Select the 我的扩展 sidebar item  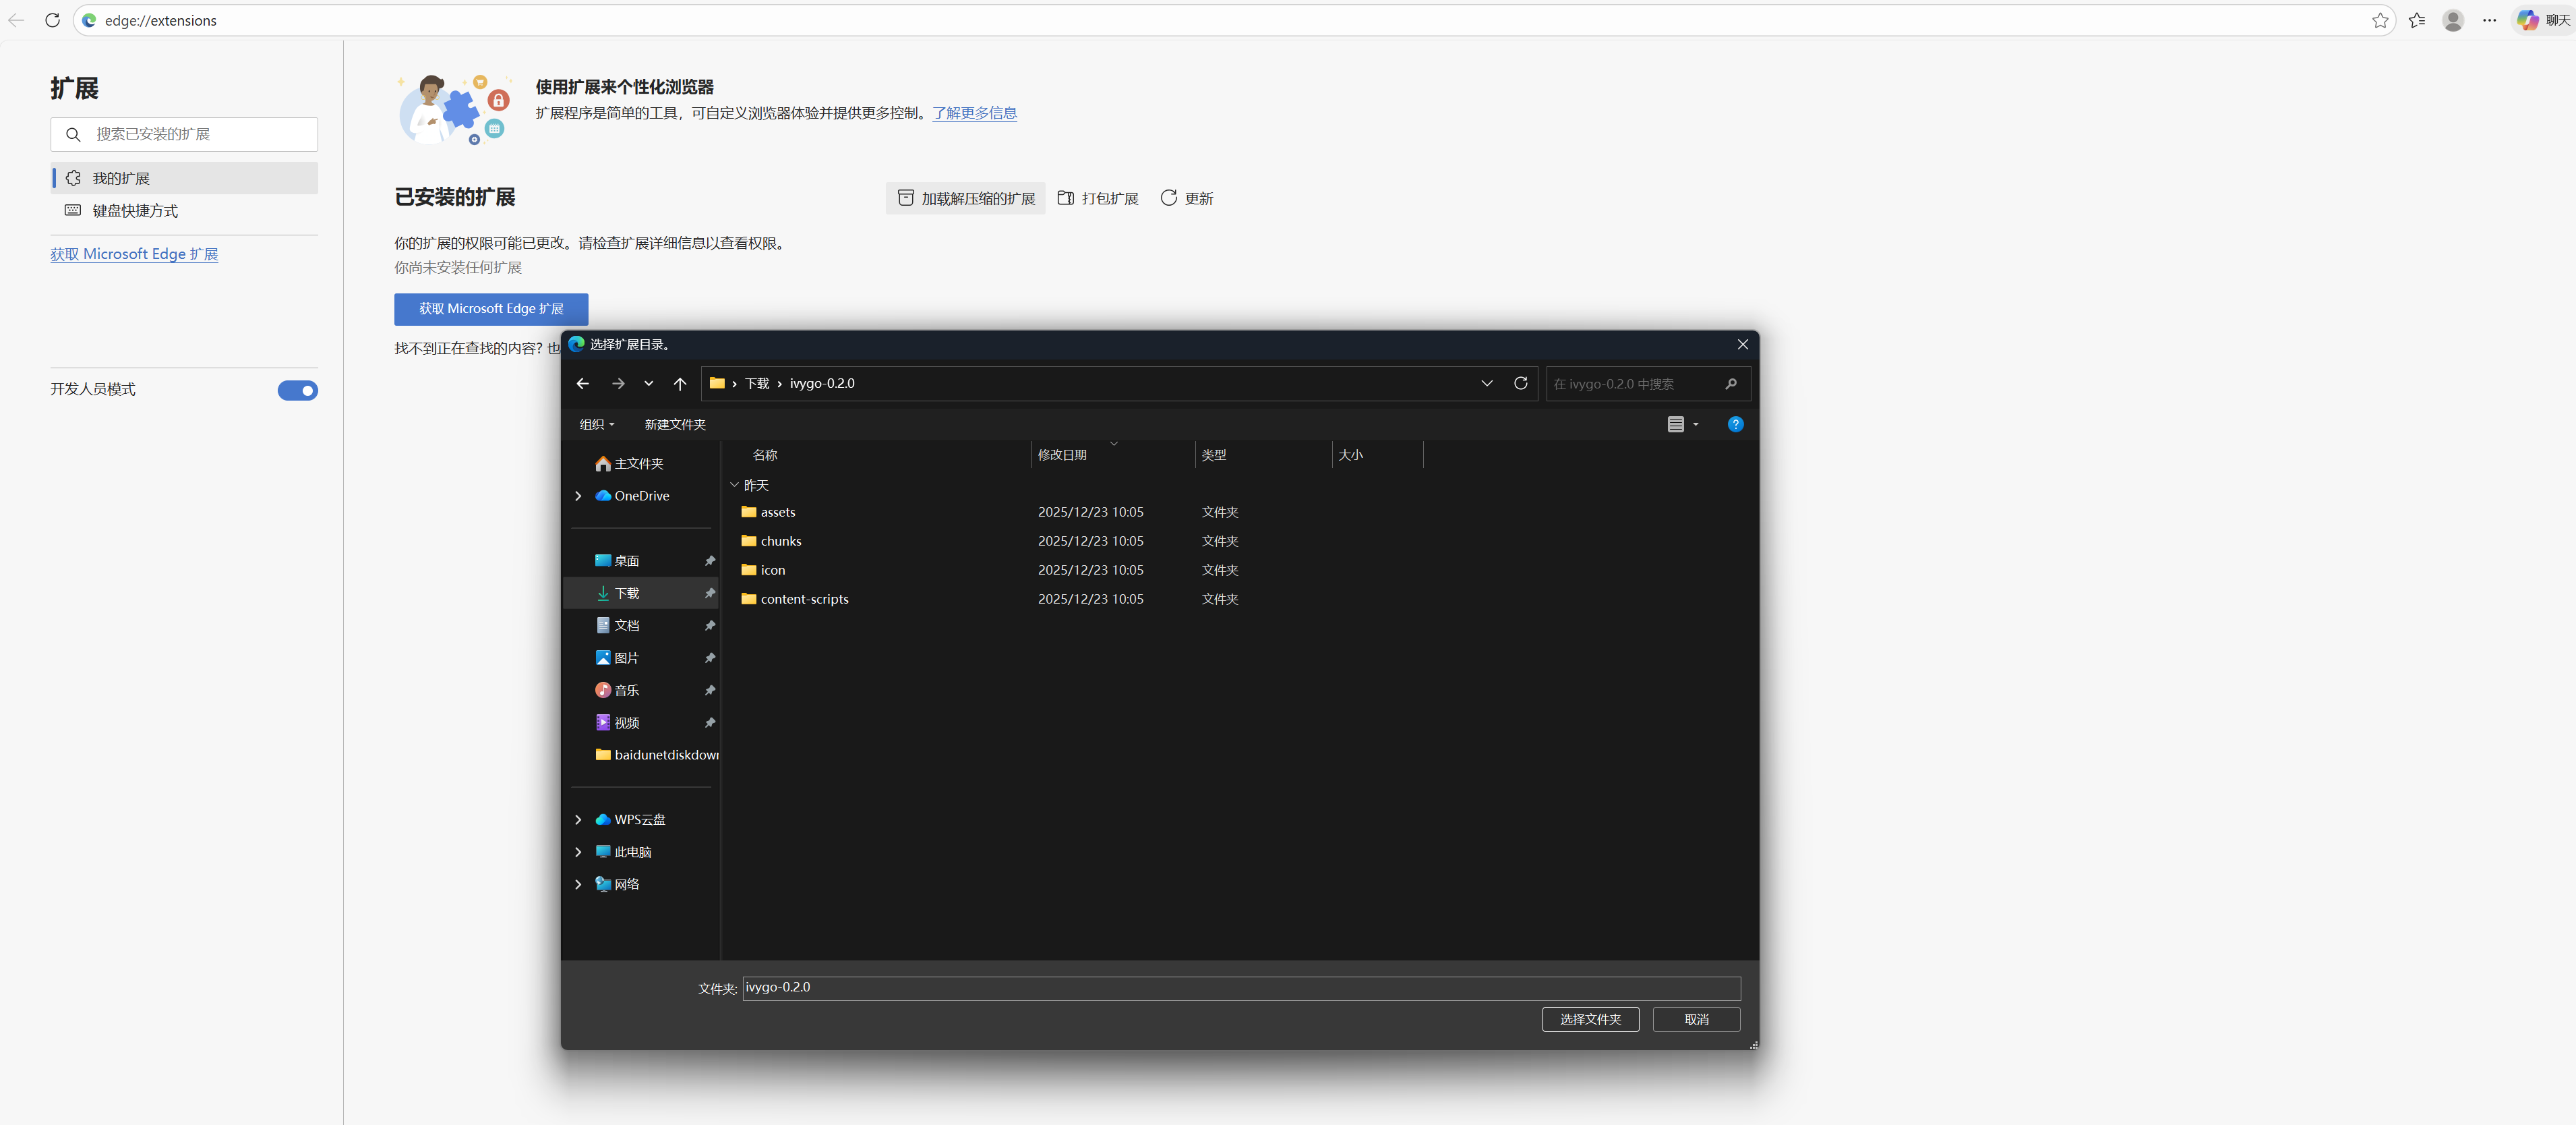[x=121, y=178]
